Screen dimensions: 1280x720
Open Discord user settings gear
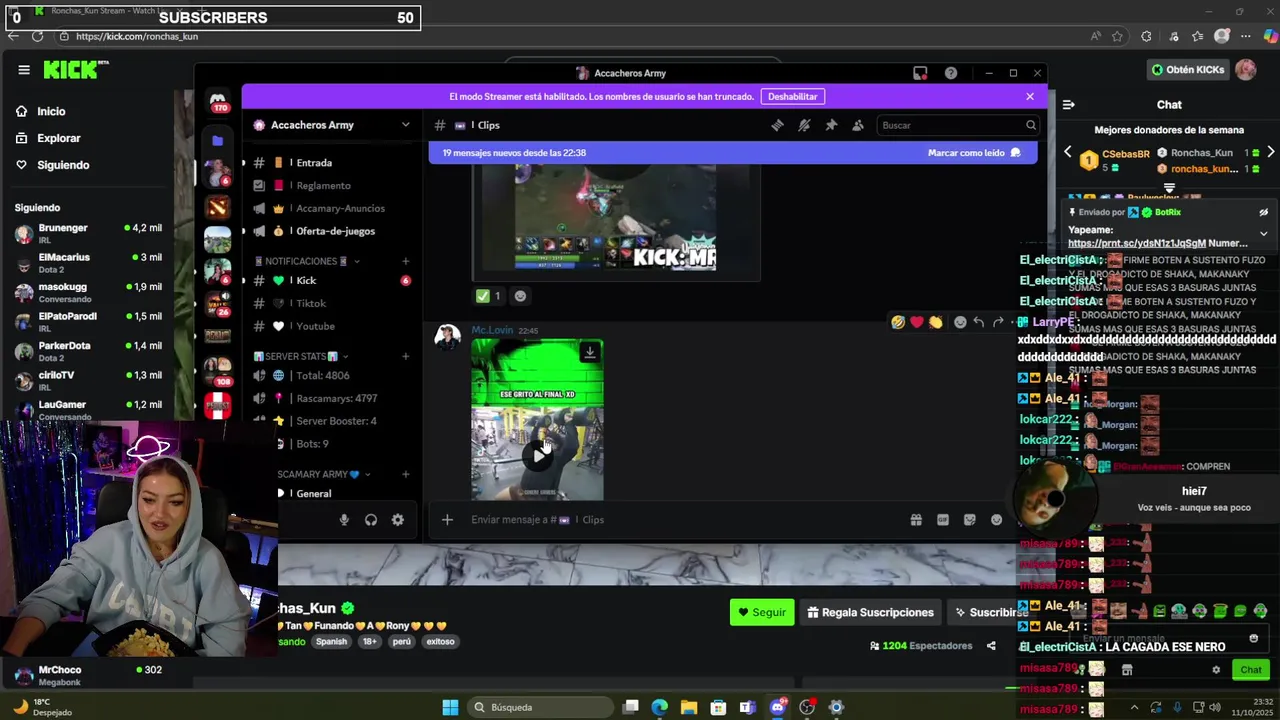(398, 520)
